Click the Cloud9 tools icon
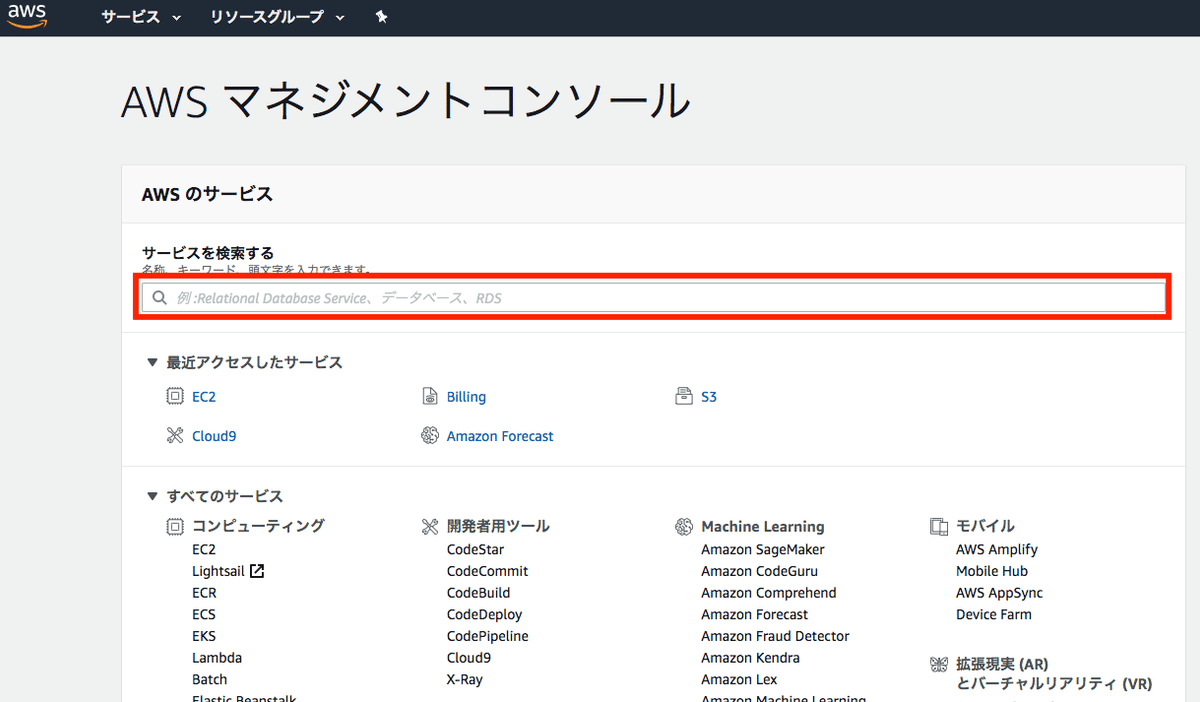This screenshot has width=1200, height=702. click(x=172, y=436)
